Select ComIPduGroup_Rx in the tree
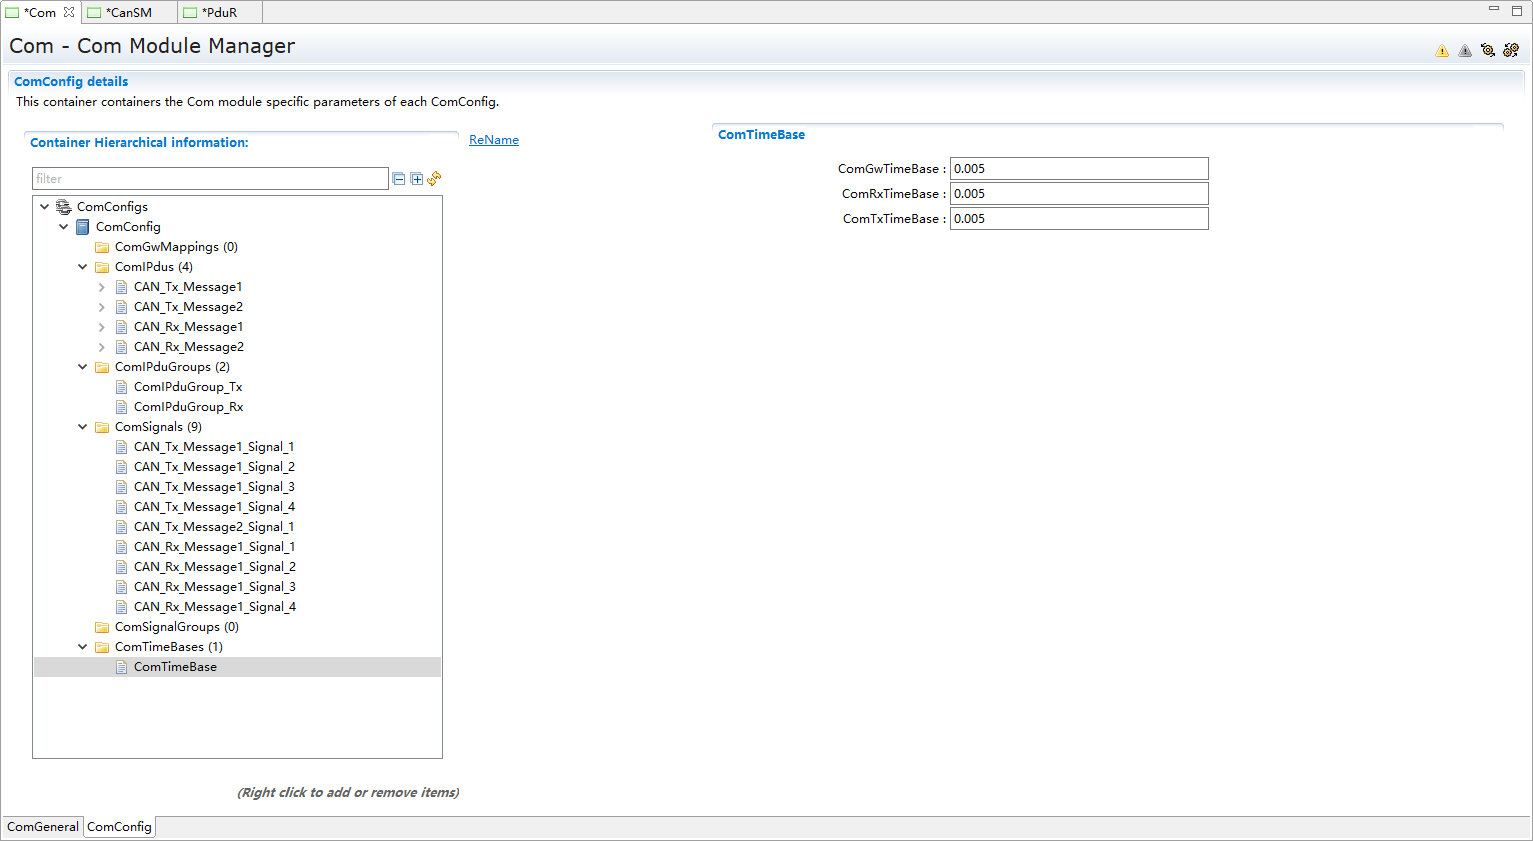Viewport: 1533px width, 841px height. 188,407
